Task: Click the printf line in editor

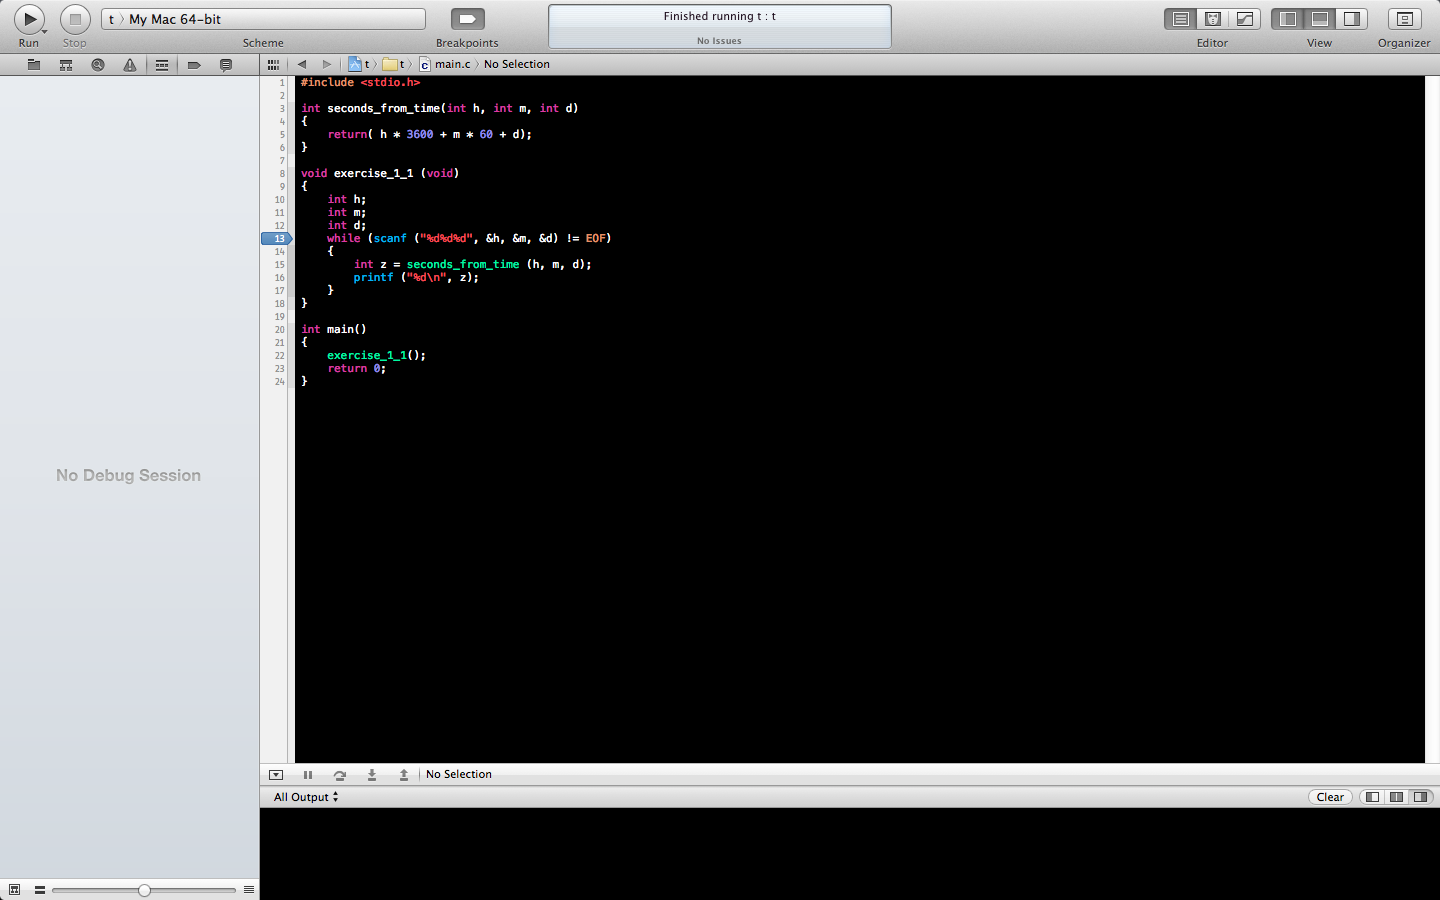Action: tap(416, 277)
